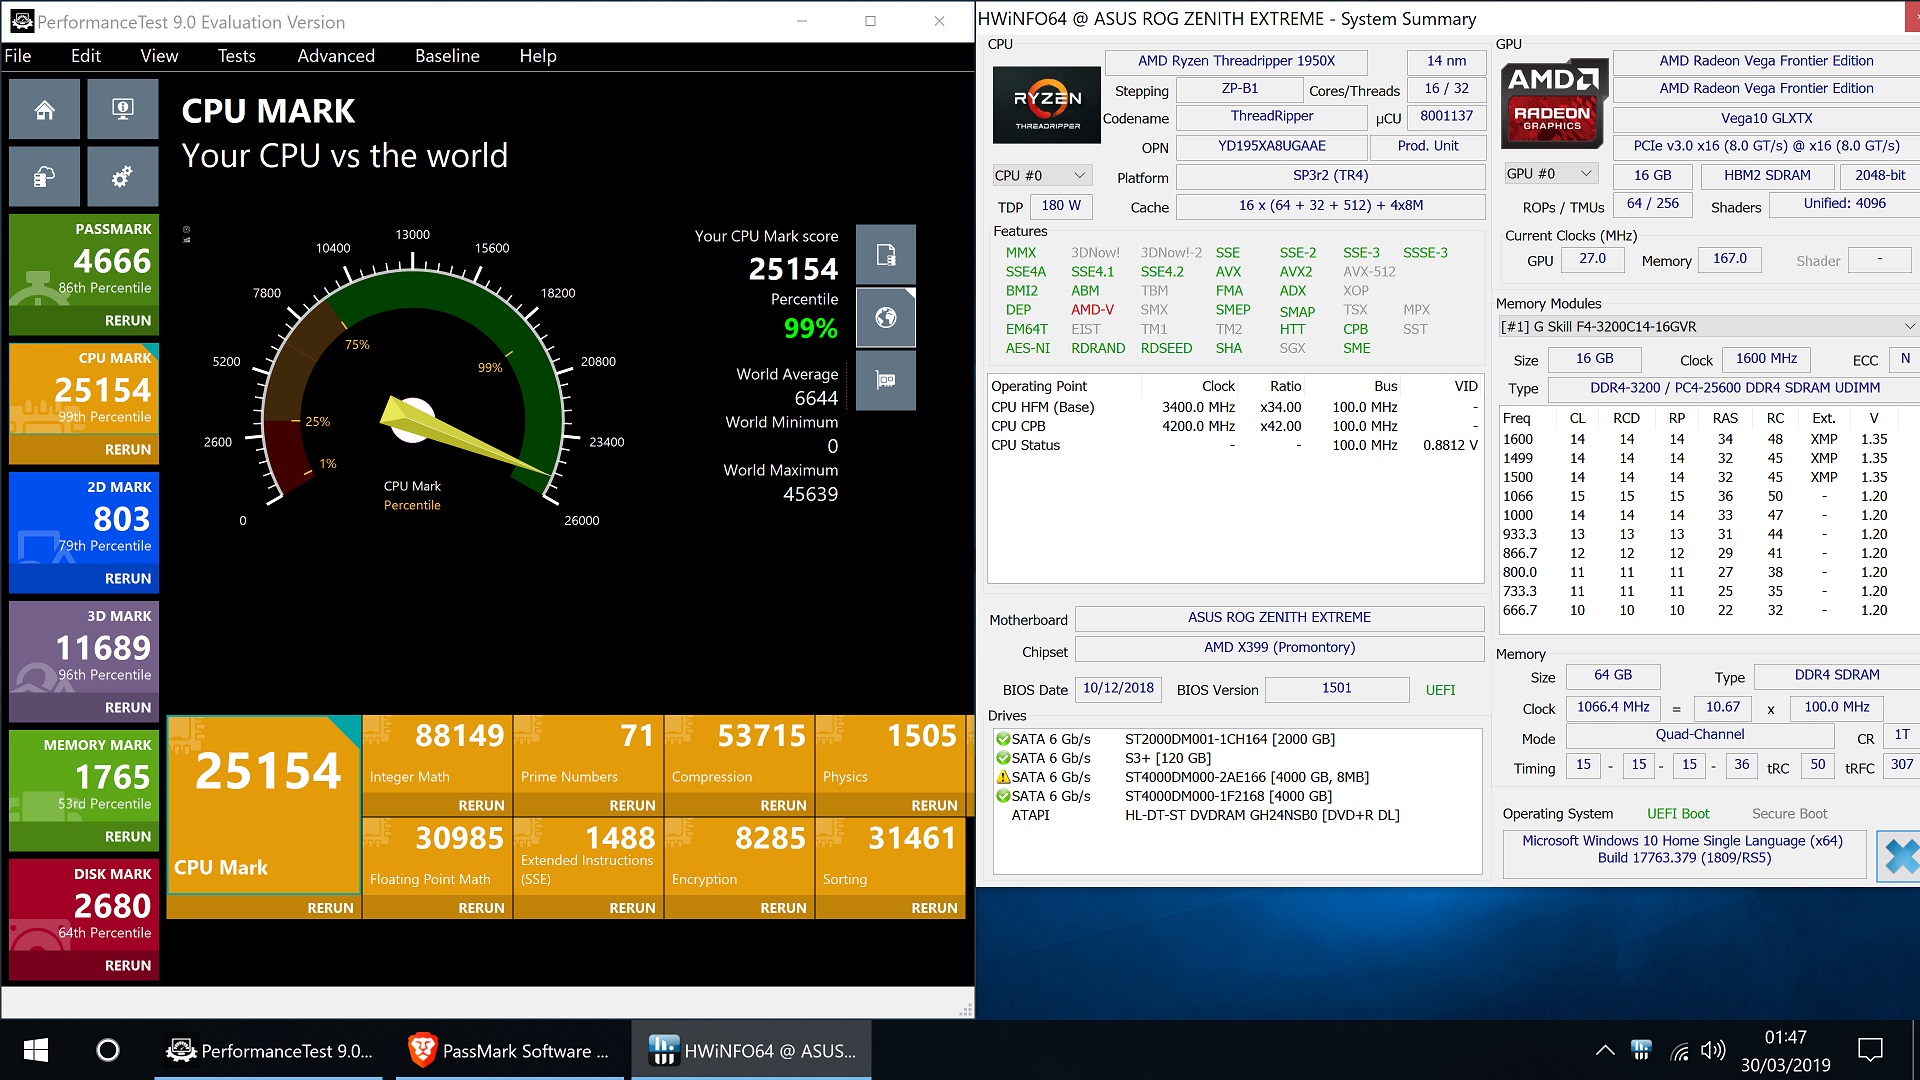This screenshot has height=1080, width=1920.
Task: Select the CPU CPB operating point row
Action: (1234, 426)
